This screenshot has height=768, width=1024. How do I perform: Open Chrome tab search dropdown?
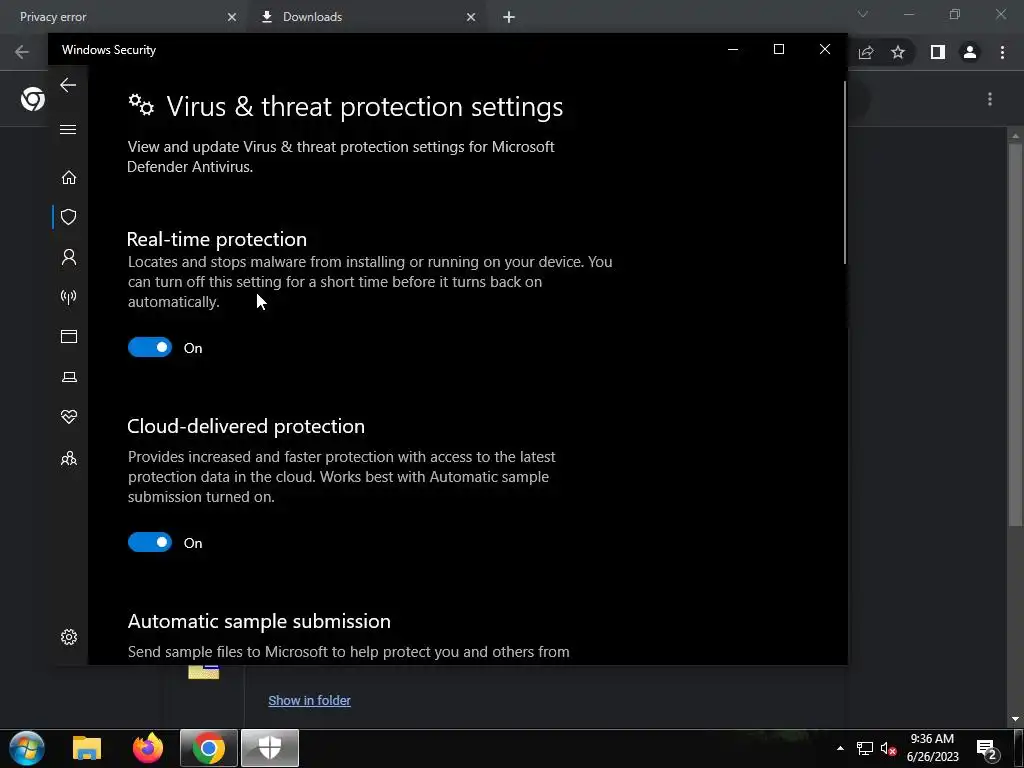pyautogui.click(x=863, y=14)
